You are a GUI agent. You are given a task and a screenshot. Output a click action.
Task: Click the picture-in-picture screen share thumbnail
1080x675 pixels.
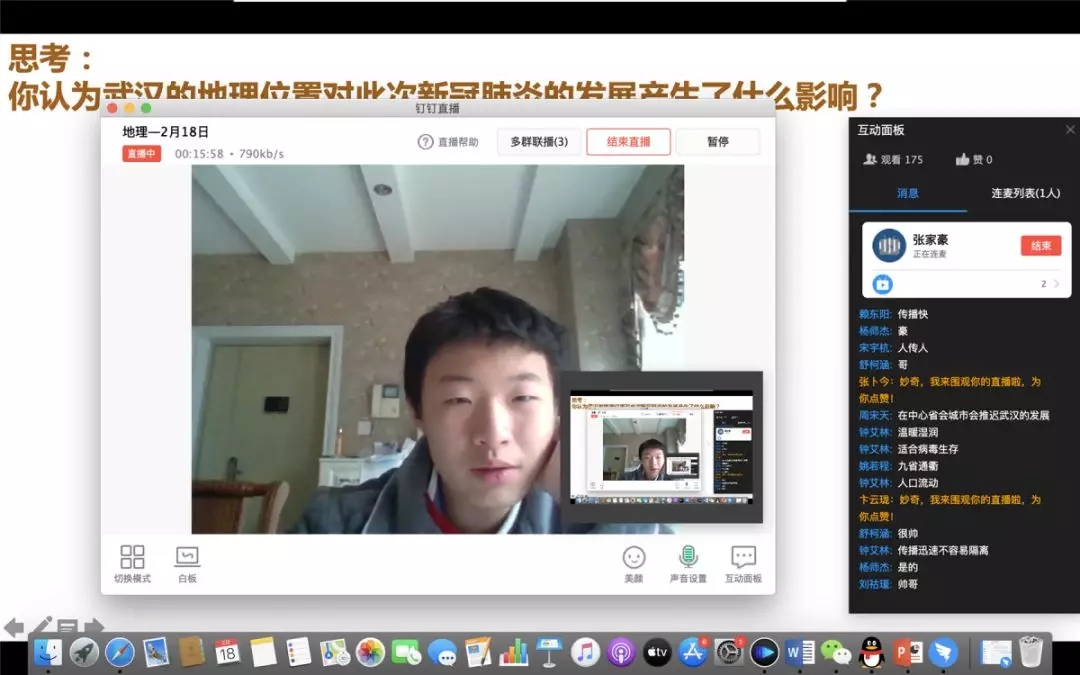pos(661,447)
